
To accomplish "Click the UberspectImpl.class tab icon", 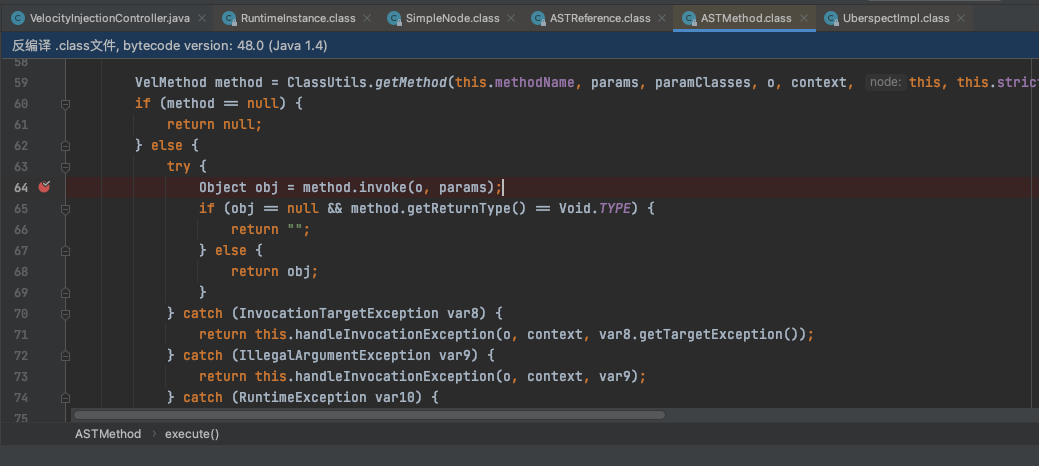I will [x=832, y=18].
